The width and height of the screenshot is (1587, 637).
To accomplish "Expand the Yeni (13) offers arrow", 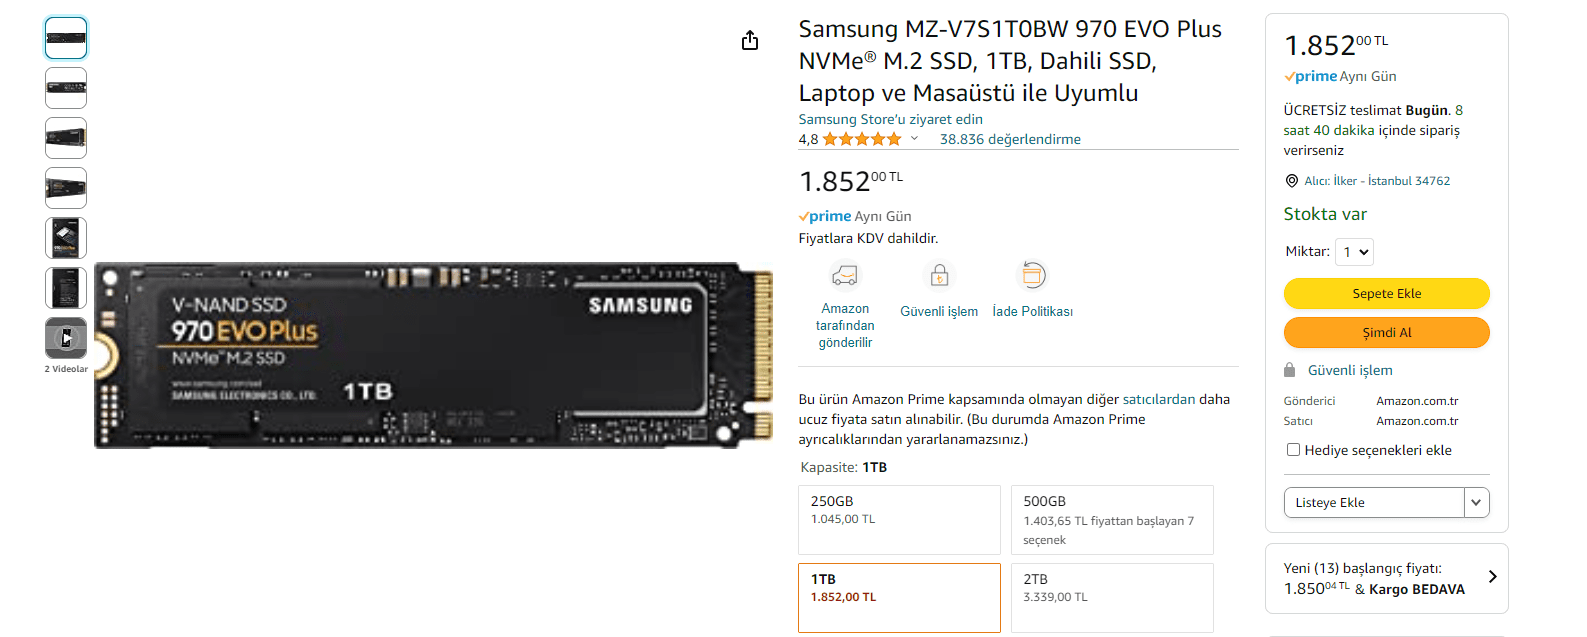I will 1492,577.
